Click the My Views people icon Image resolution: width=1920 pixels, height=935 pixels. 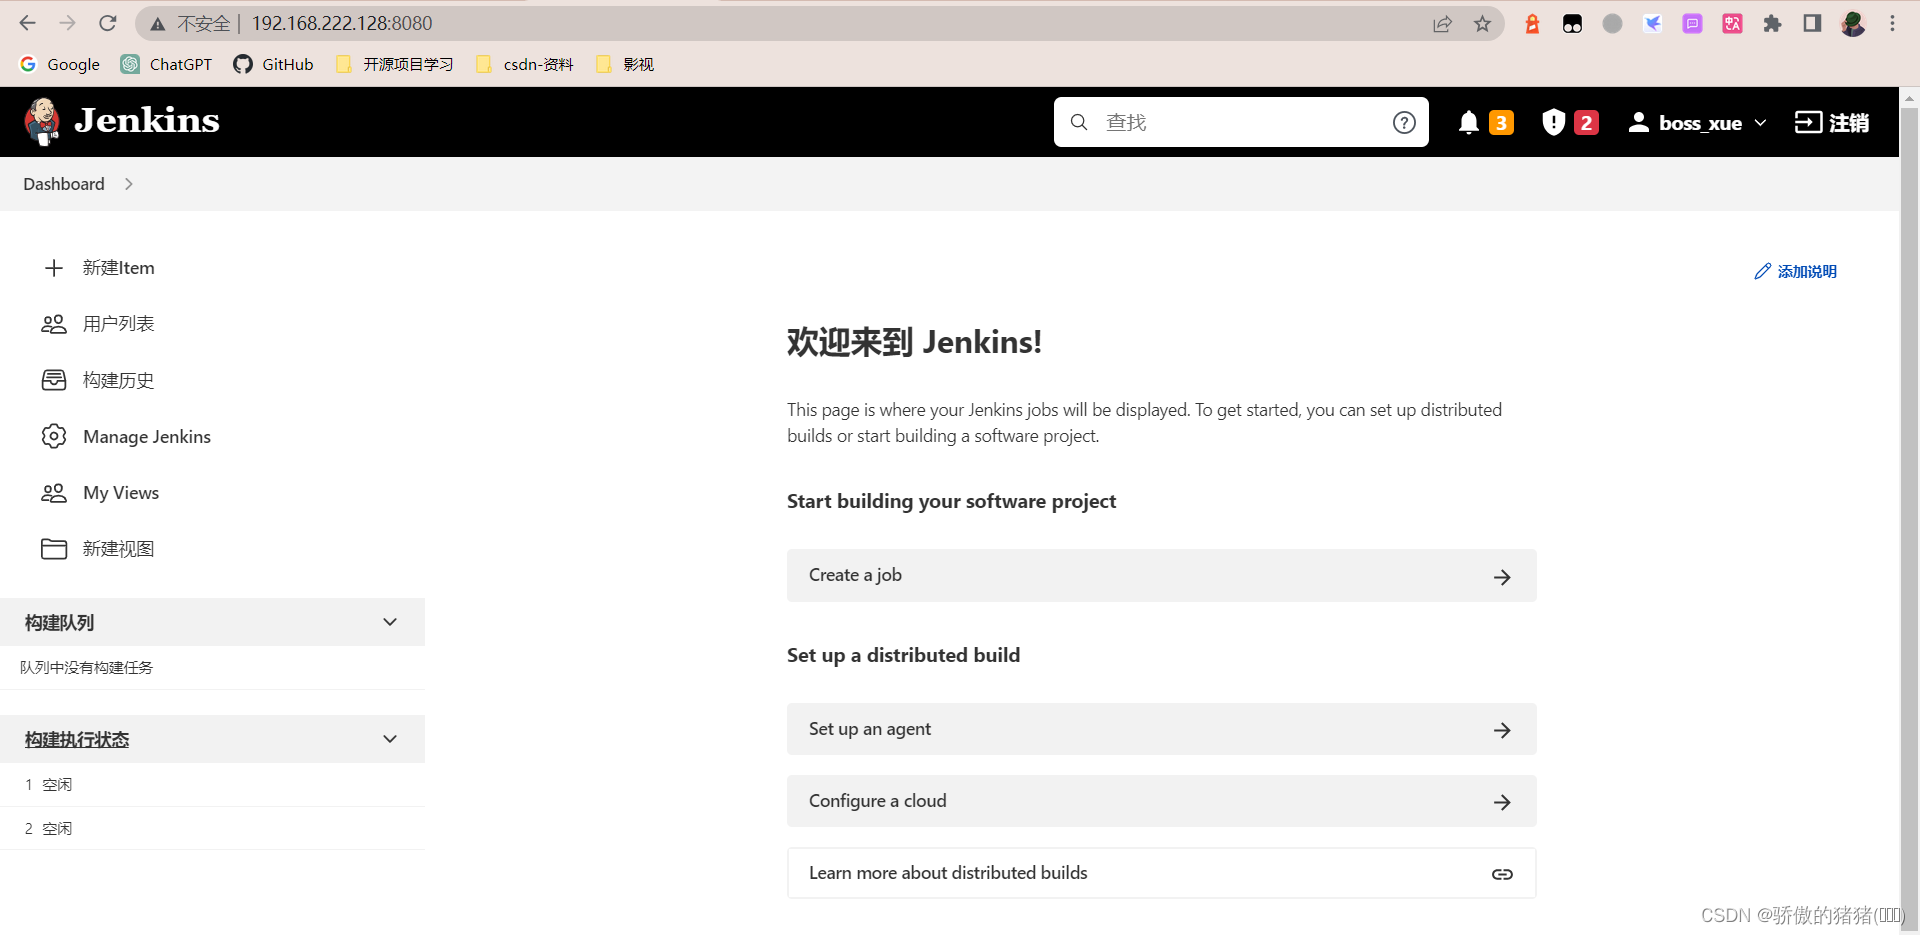point(54,493)
